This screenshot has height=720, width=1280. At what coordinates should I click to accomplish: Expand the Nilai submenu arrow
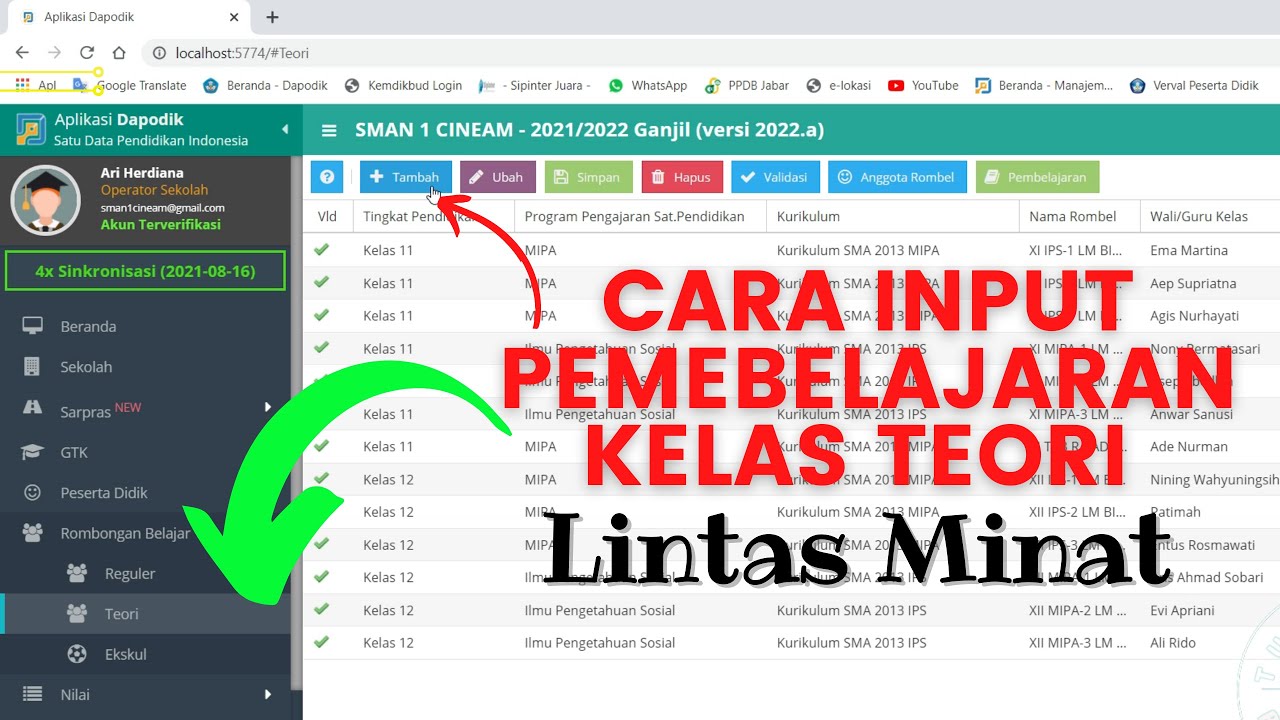tap(268, 694)
